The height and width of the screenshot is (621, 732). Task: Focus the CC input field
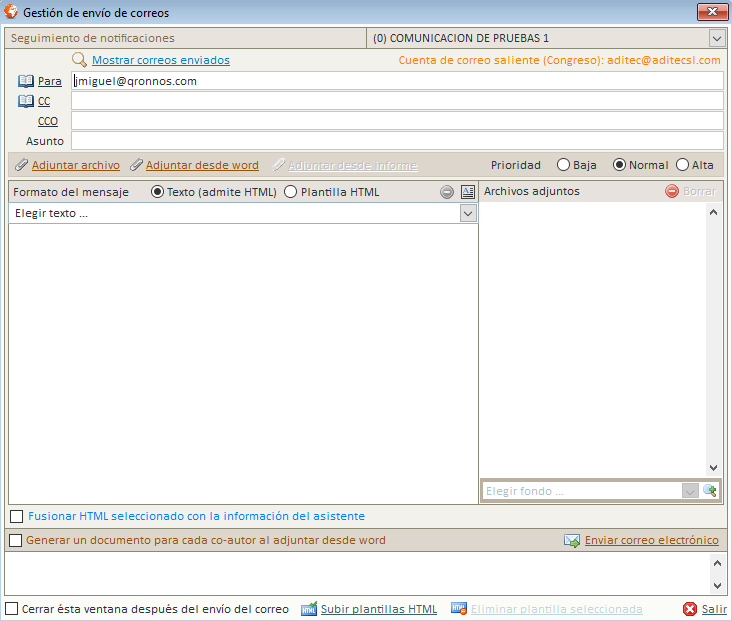click(x=397, y=101)
